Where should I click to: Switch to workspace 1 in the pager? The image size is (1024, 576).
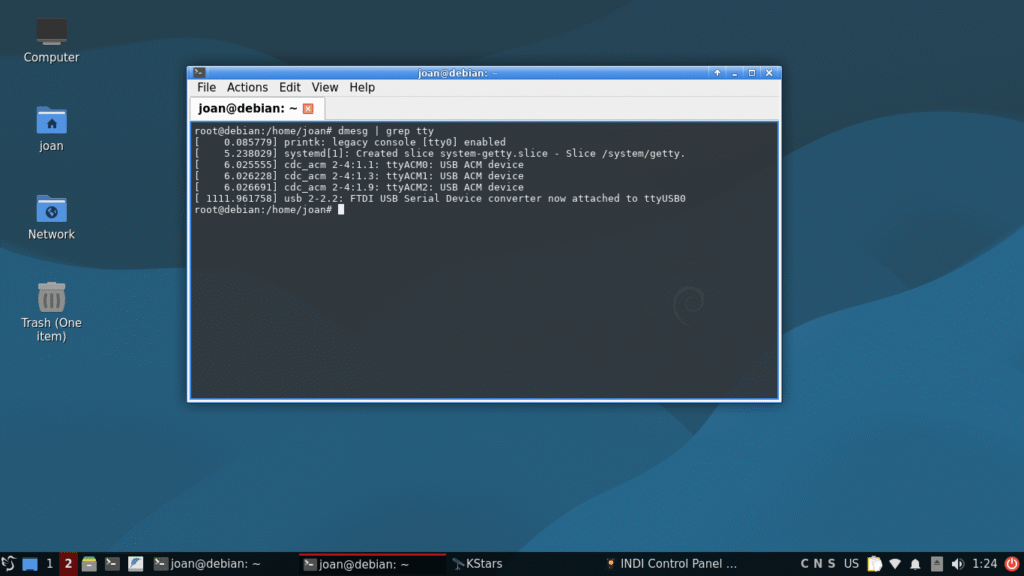pyautogui.click(x=49, y=564)
